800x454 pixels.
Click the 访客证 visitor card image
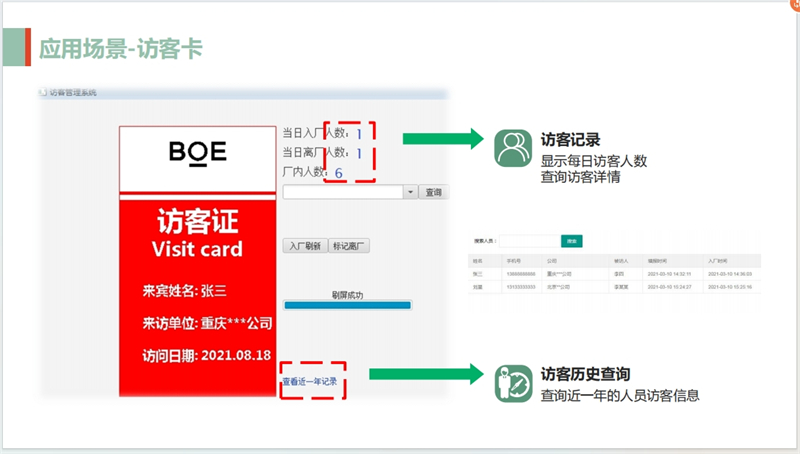pyautogui.click(x=197, y=262)
